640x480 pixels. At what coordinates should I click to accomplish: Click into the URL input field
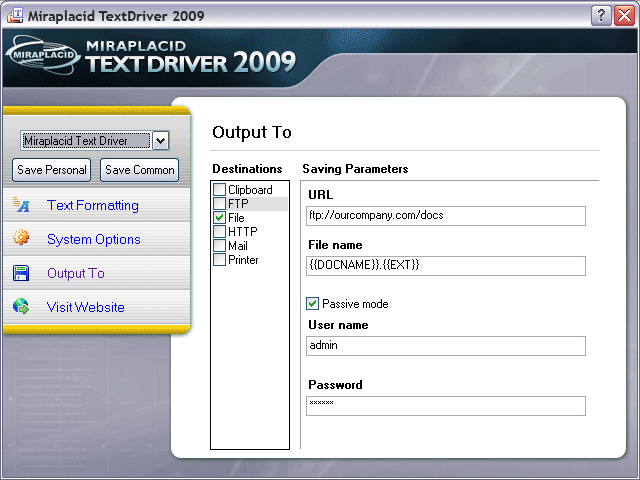pos(446,216)
